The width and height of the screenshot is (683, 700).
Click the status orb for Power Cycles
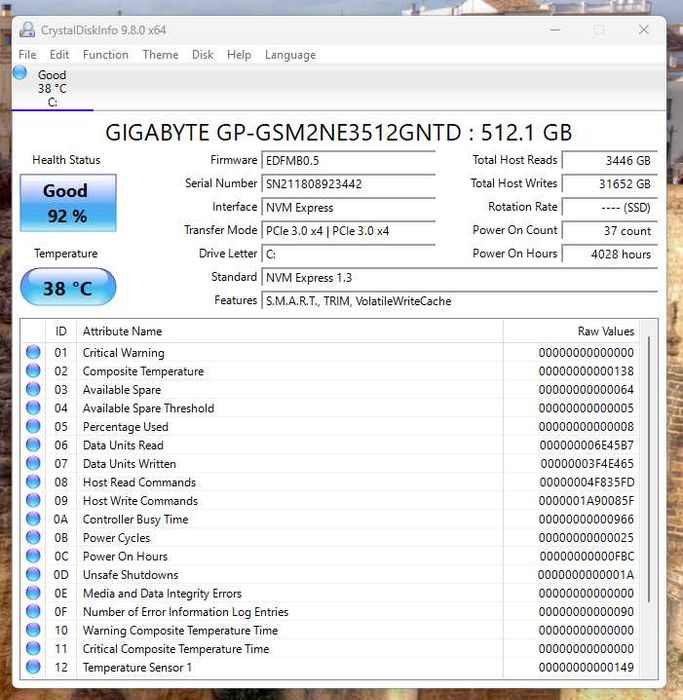coord(33,538)
